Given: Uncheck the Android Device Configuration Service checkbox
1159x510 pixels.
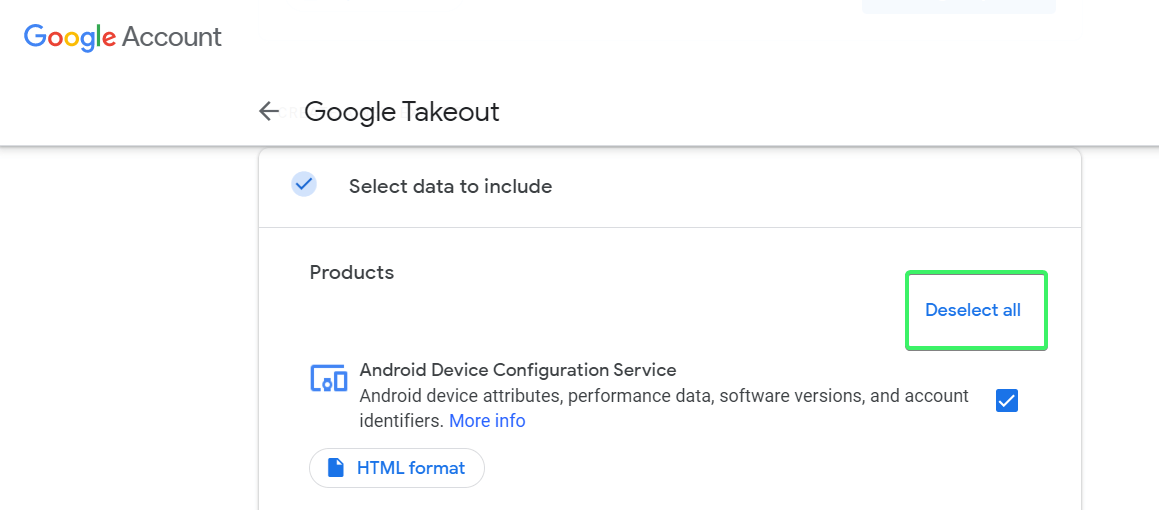Looking at the screenshot, I should [x=1007, y=400].
